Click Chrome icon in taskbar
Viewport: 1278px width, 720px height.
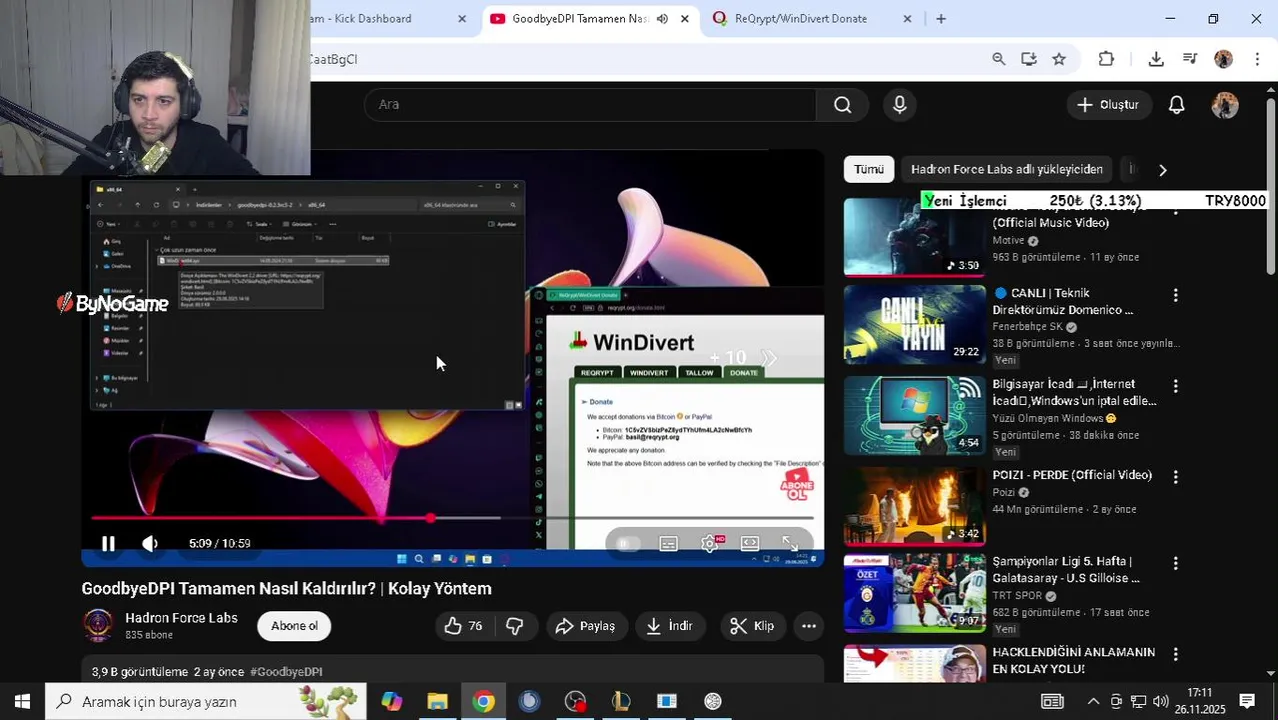pyautogui.click(x=483, y=701)
